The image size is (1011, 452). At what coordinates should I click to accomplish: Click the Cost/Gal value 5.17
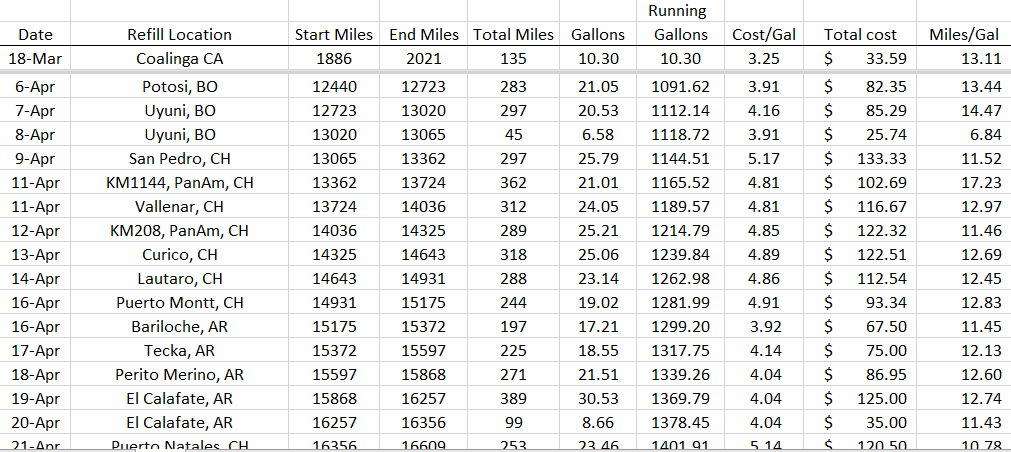[764, 159]
